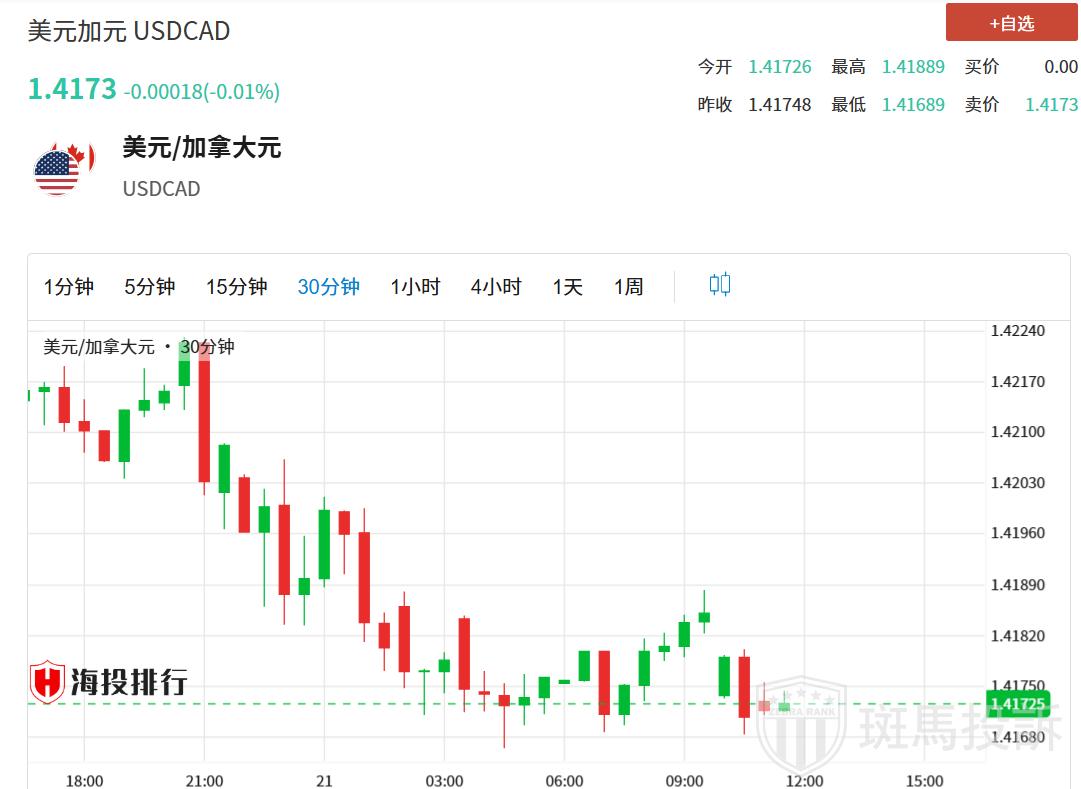This screenshot has width=1081, height=789.
Task: Switch chart to 1小时 timeframe
Action: pos(415,287)
